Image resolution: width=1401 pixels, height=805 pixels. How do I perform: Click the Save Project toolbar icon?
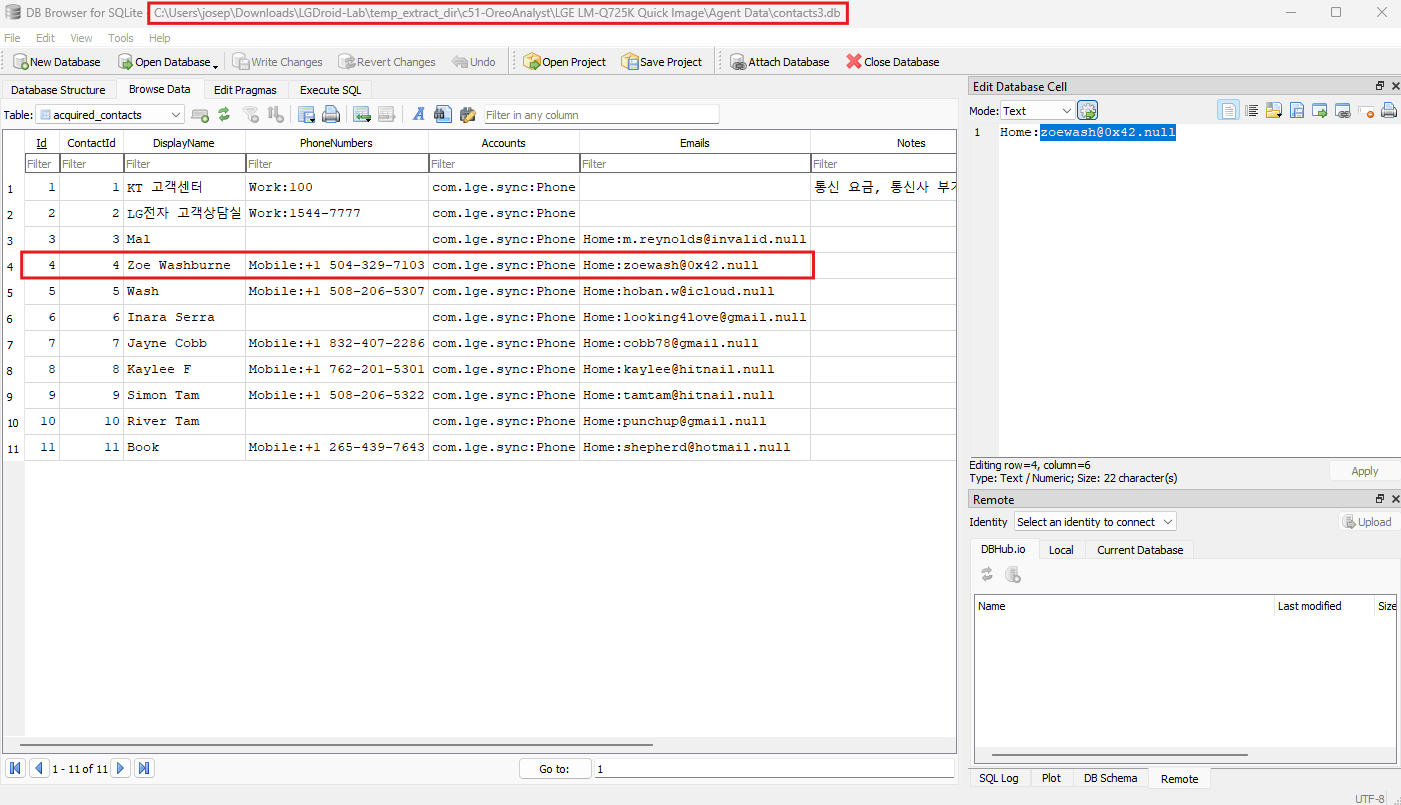661,62
